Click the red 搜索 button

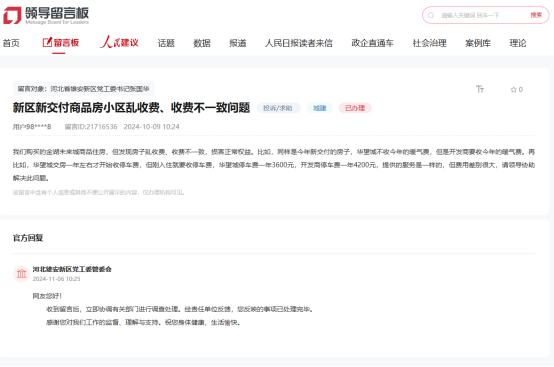pos(536,15)
